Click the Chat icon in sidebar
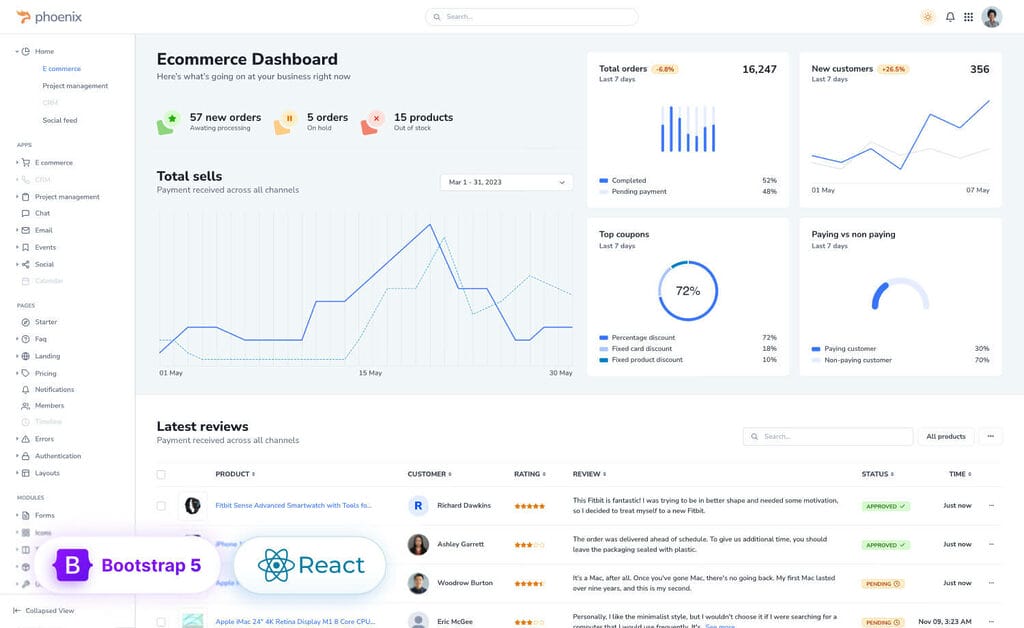 tap(26, 213)
